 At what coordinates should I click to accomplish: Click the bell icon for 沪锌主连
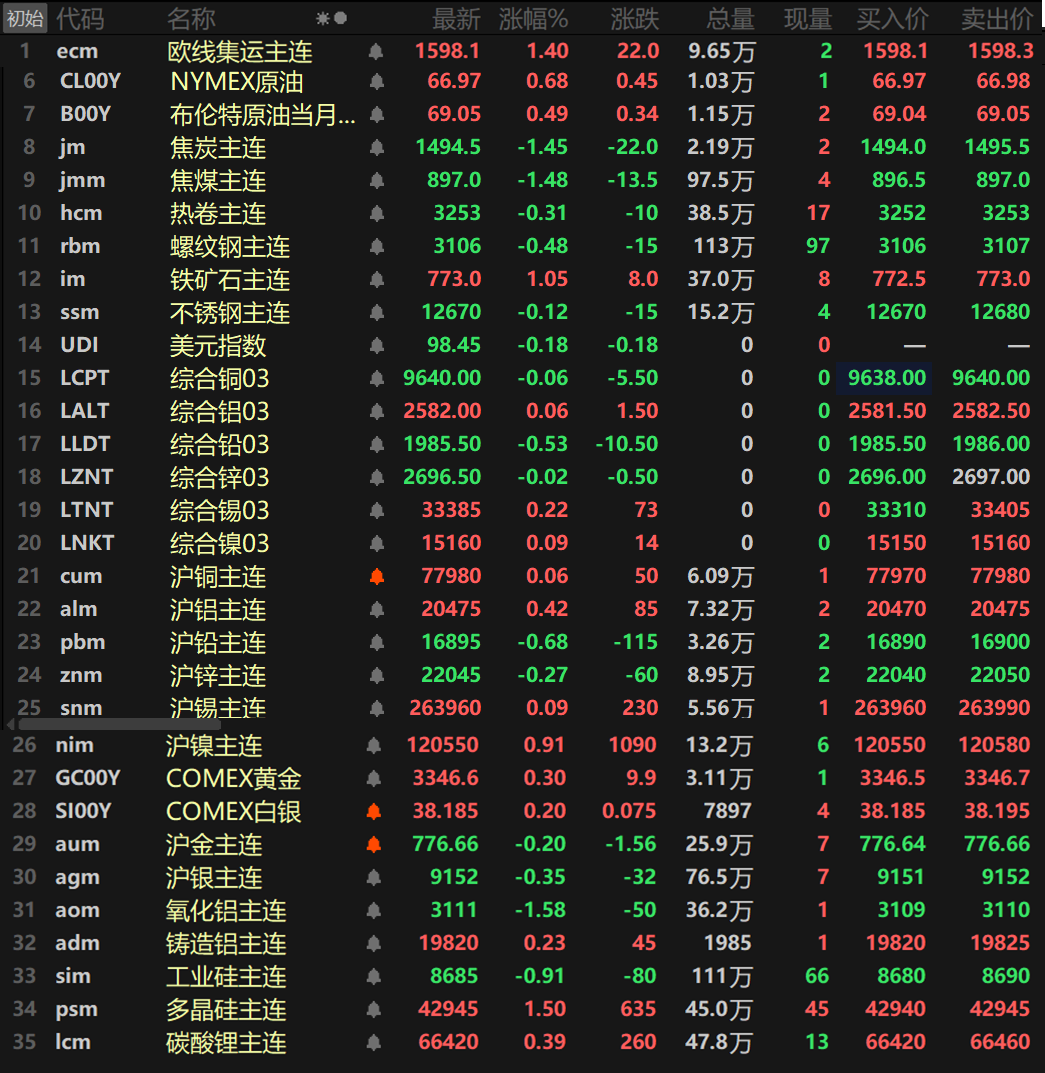tap(376, 675)
